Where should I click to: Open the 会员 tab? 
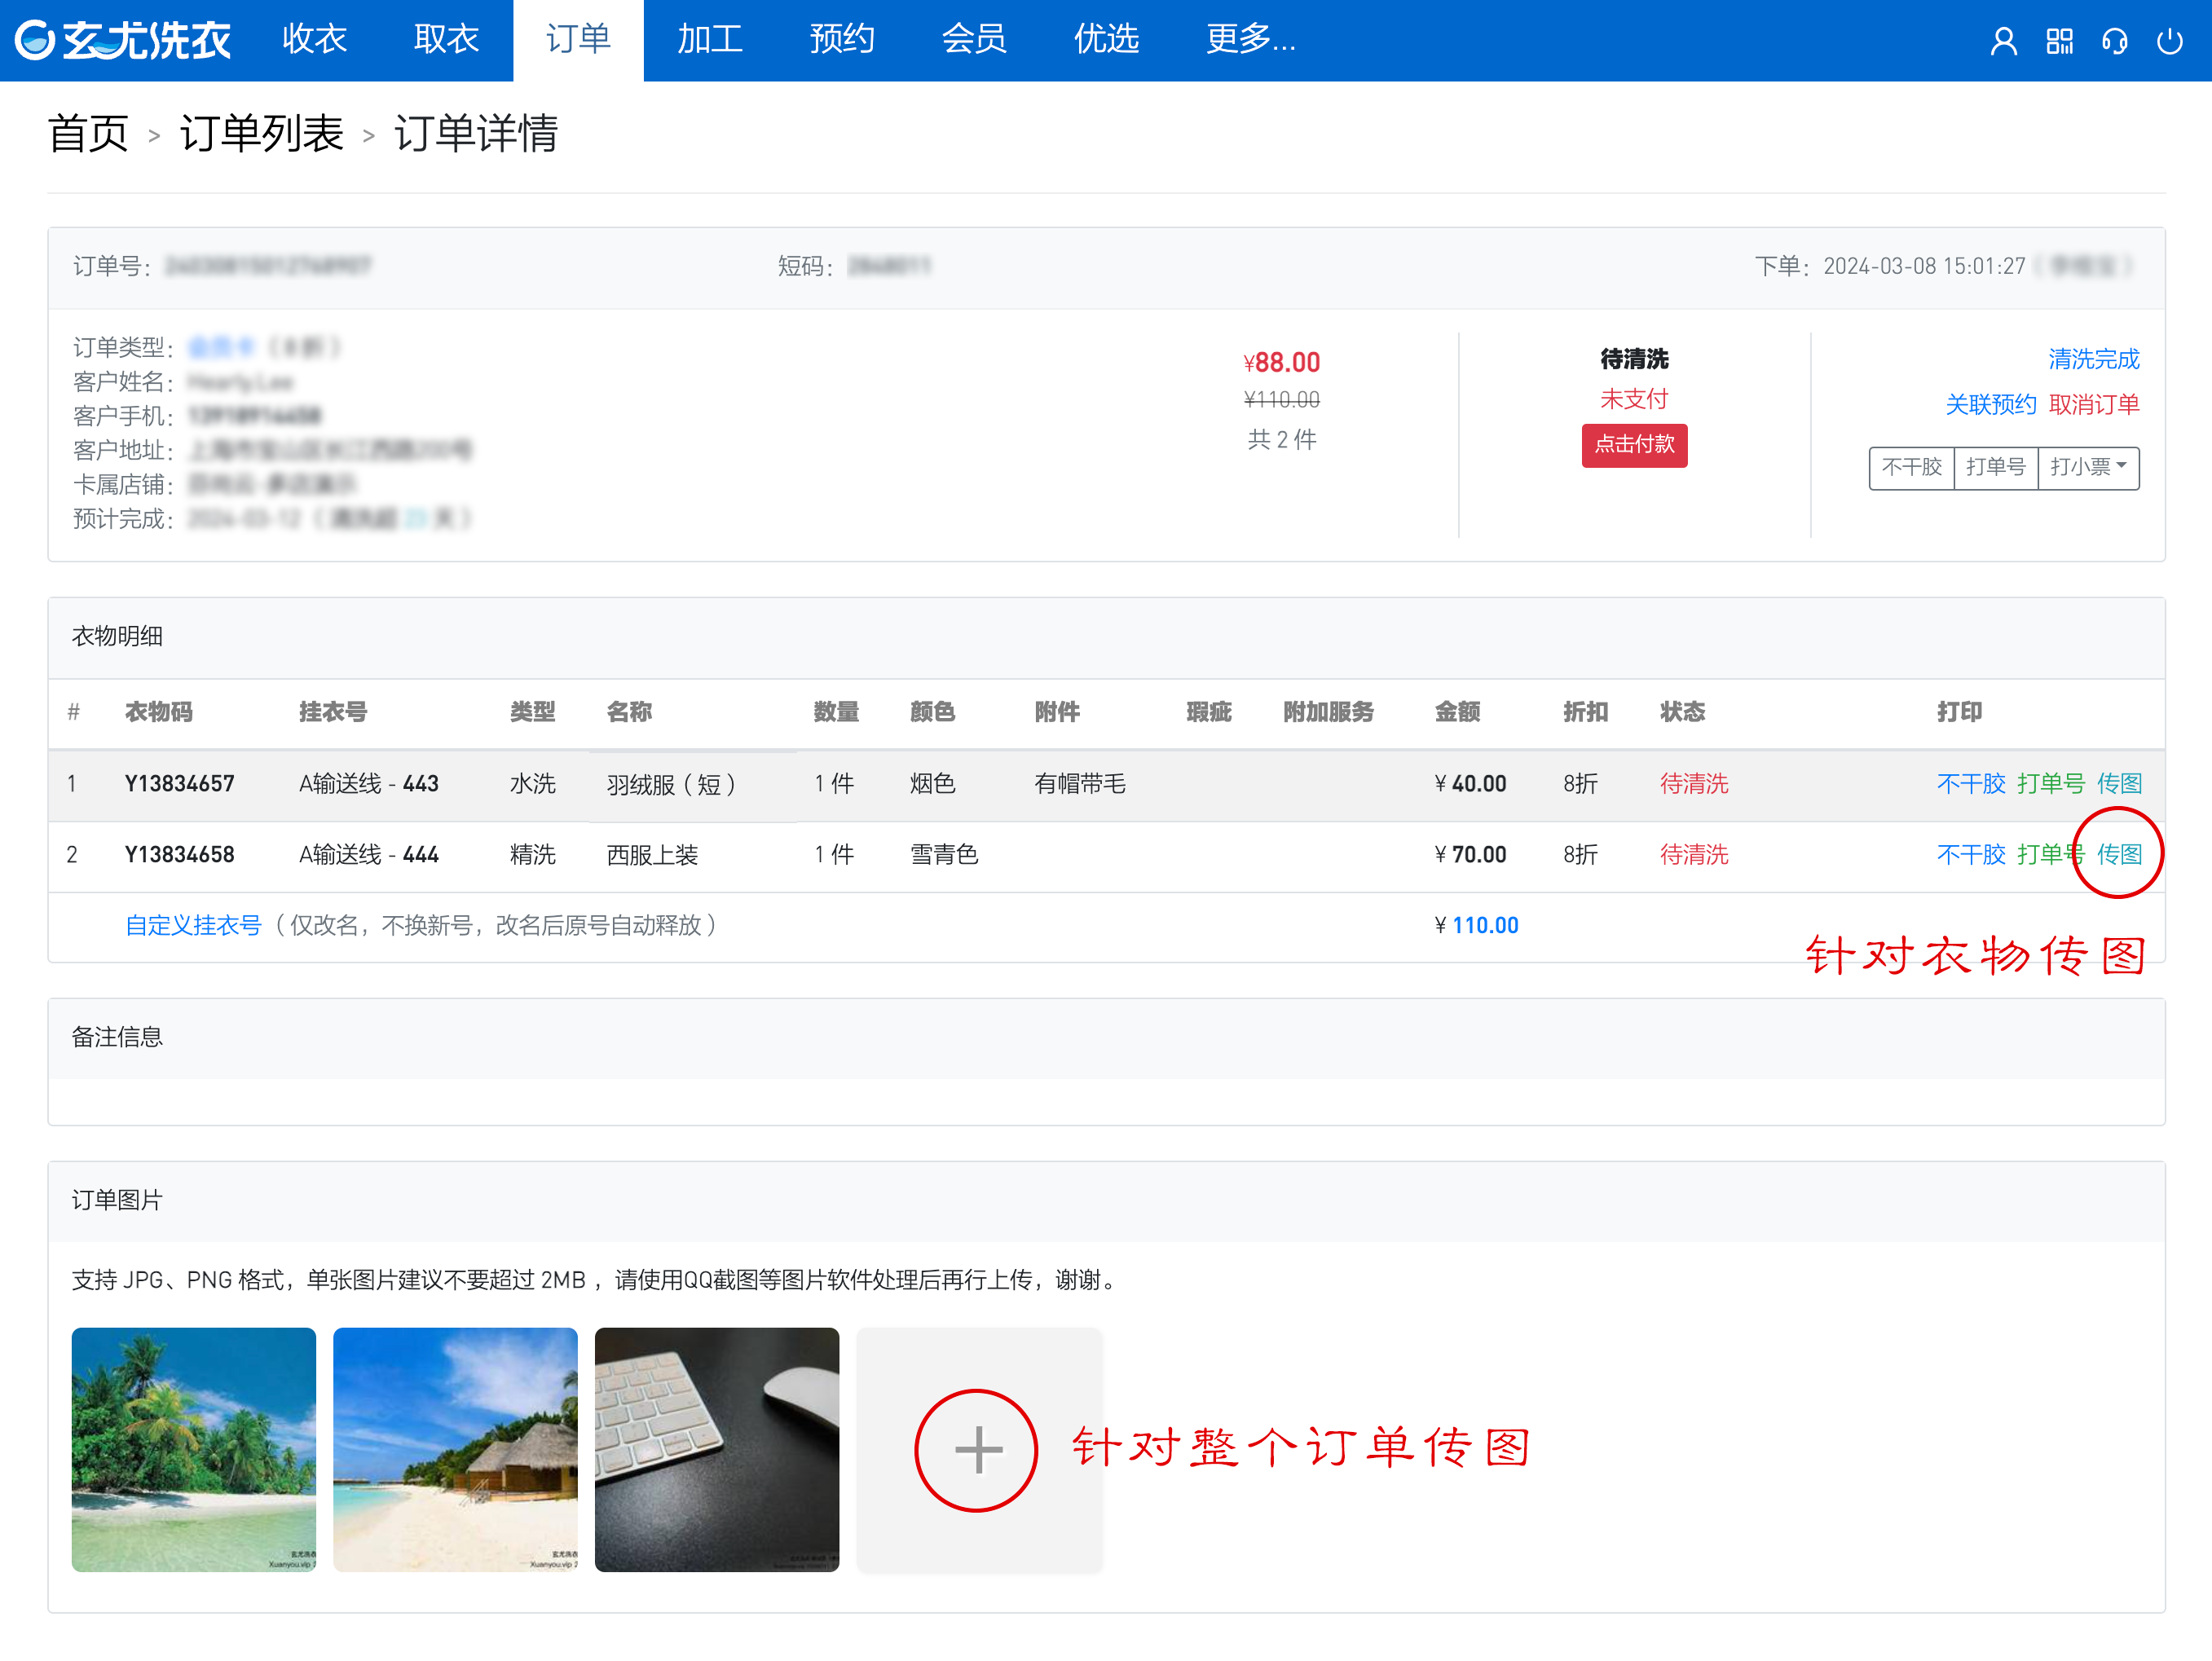pos(973,40)
